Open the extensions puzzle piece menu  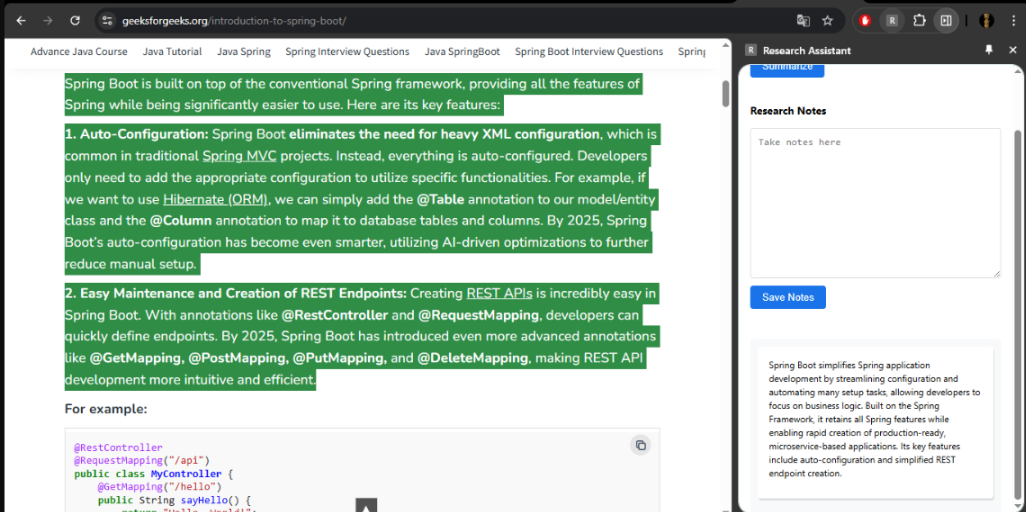point(919,20)
